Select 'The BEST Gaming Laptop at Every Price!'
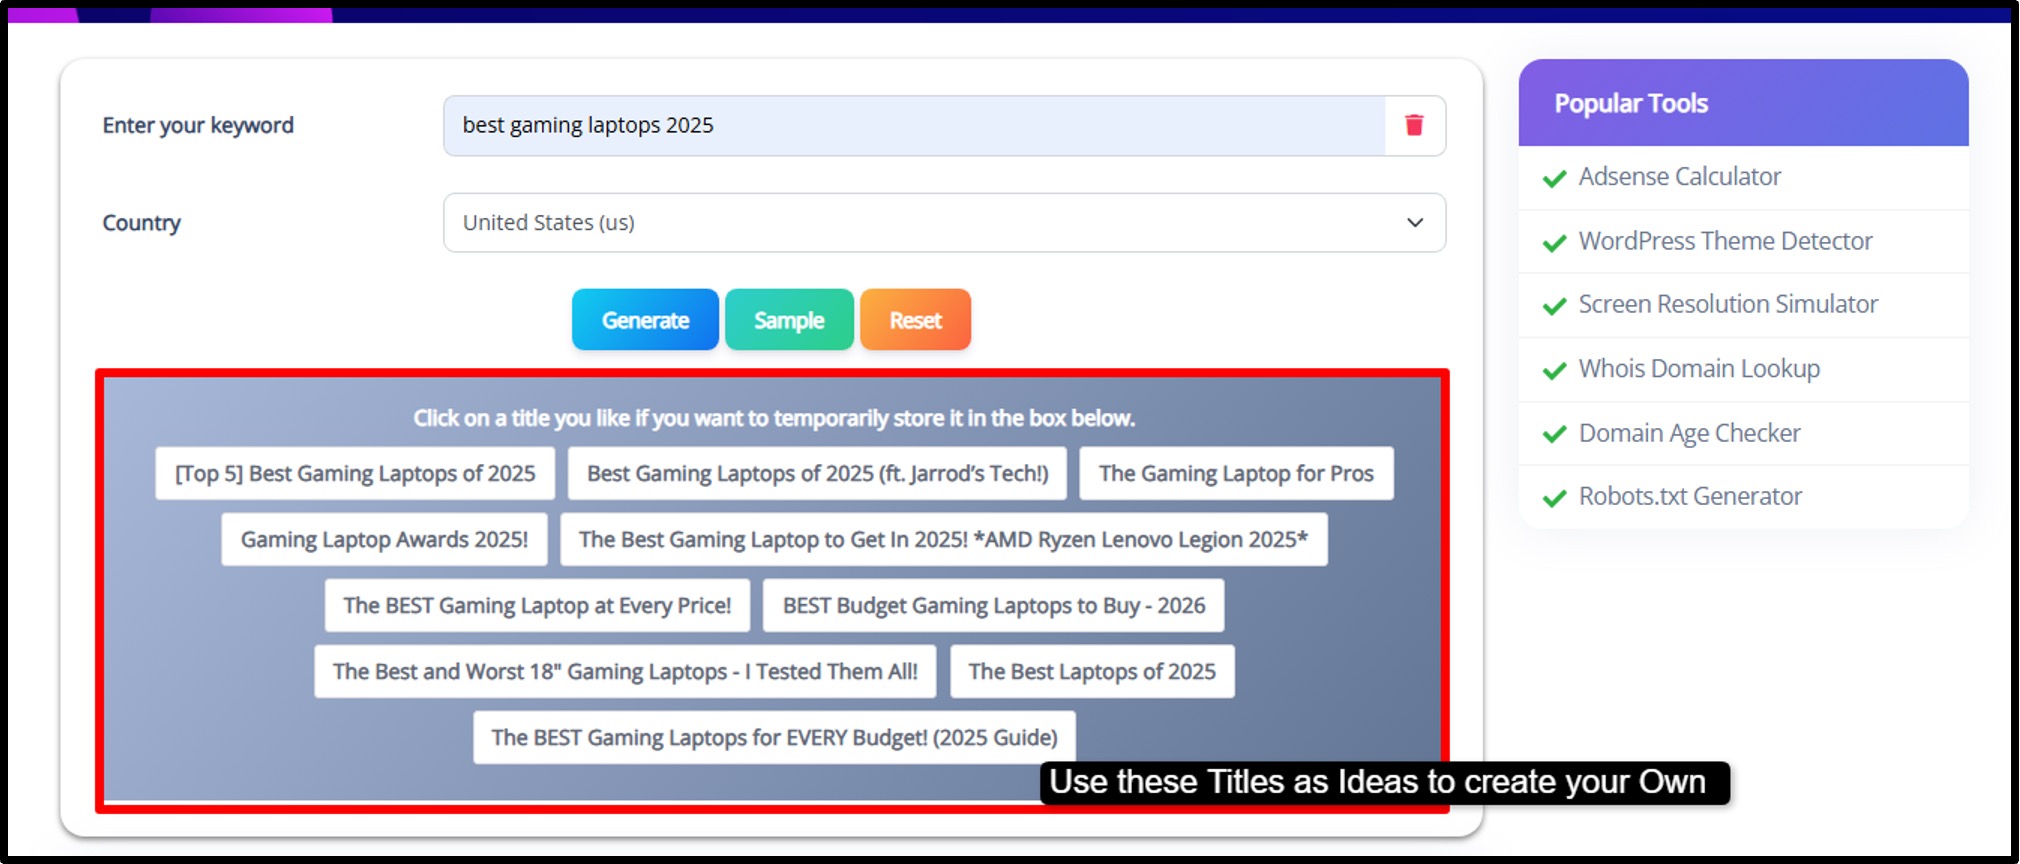 537,605
